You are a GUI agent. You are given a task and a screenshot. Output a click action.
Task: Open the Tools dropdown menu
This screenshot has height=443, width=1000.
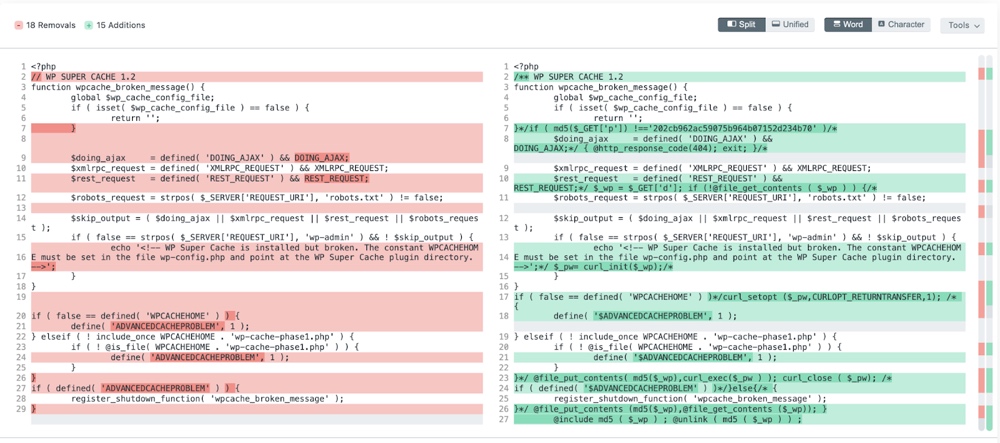[x=962, y=25]
